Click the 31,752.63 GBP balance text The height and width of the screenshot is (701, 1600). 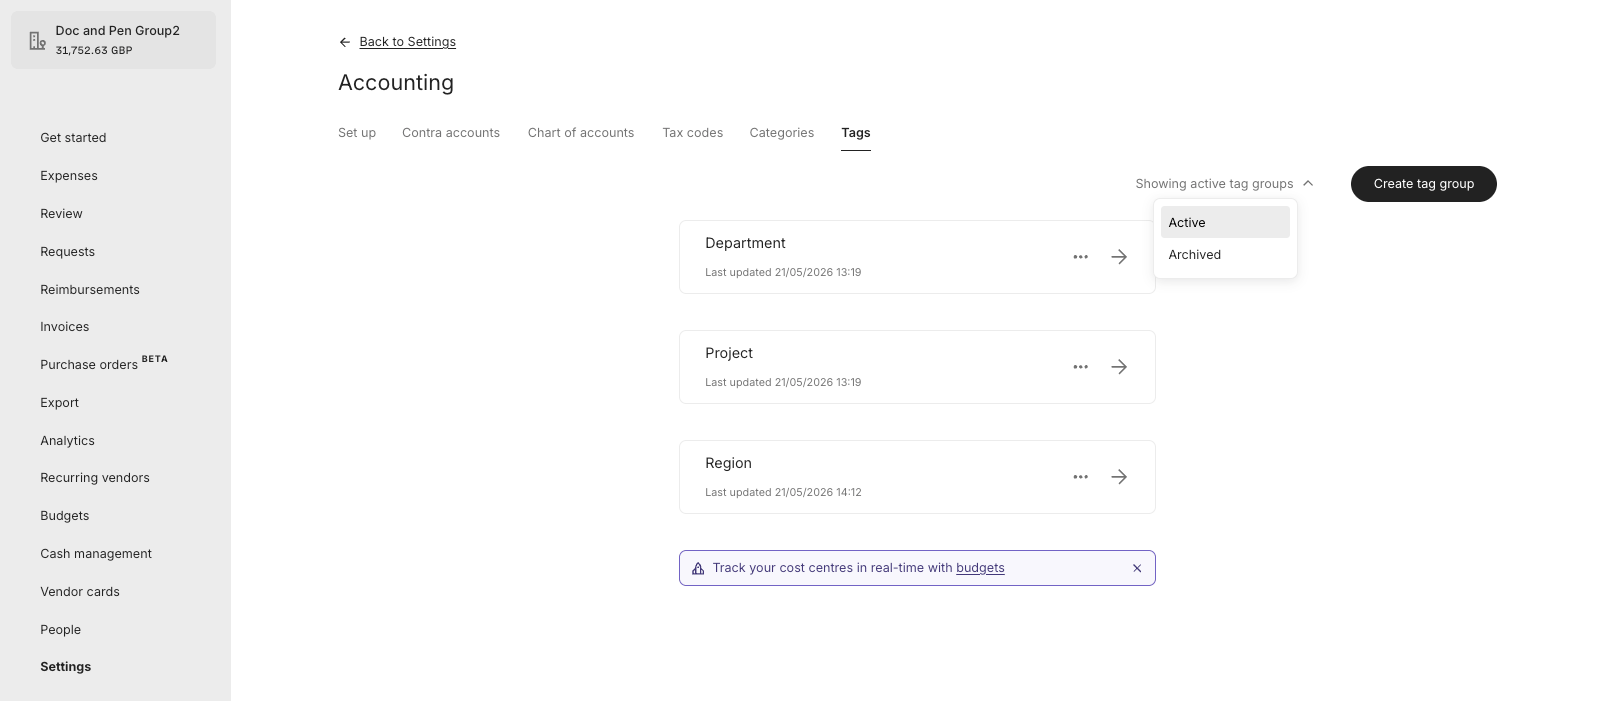tap(94, 50)
